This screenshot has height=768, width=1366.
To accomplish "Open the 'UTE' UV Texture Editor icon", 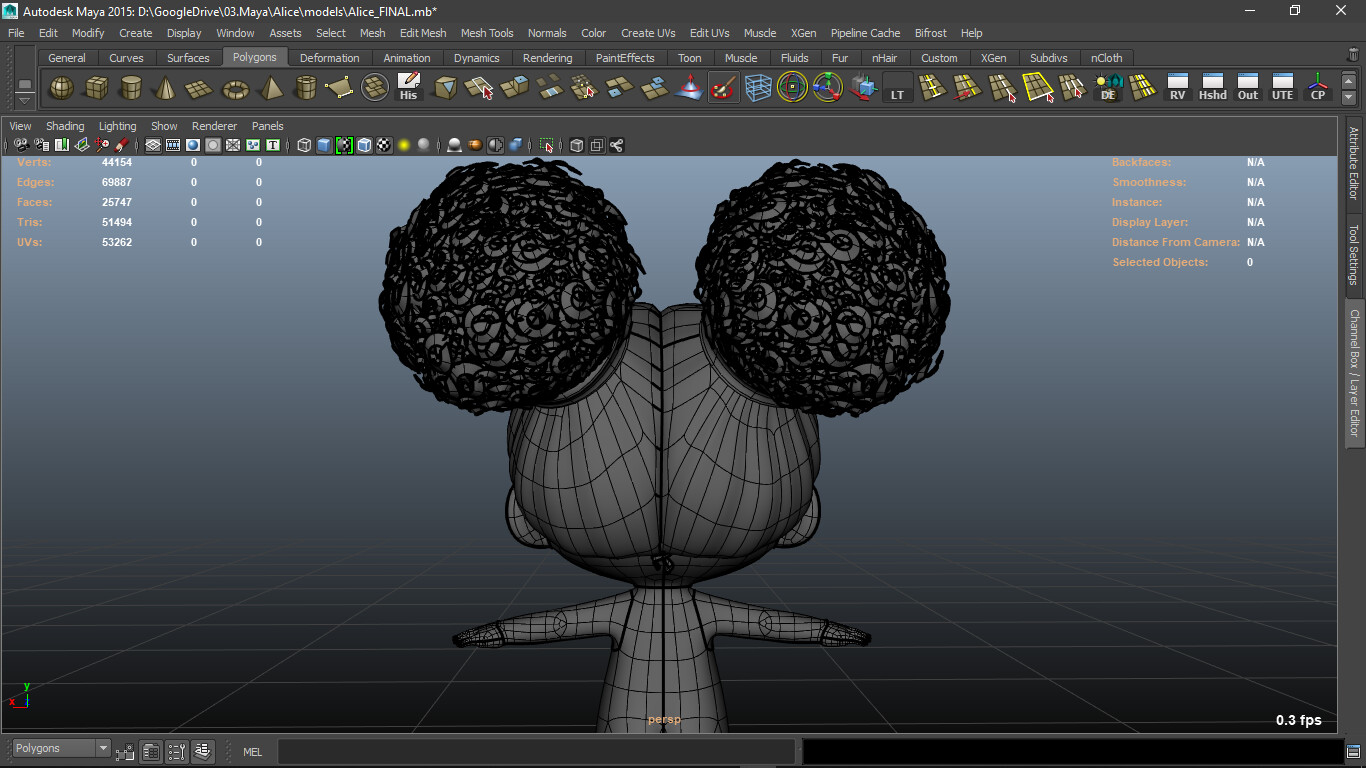I will tap(1282, 88).
